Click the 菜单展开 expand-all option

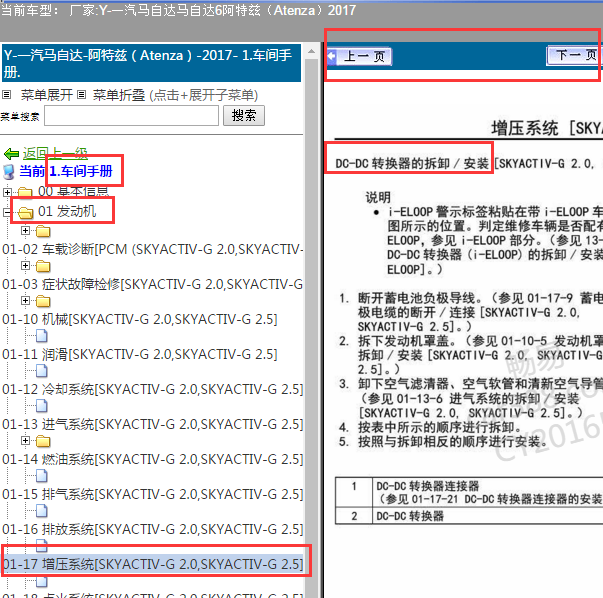coord(46,95)
